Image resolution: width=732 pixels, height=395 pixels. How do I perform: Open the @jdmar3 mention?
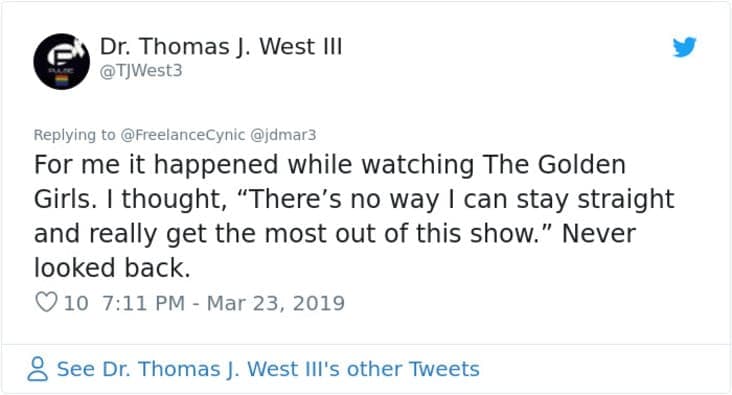283,135
